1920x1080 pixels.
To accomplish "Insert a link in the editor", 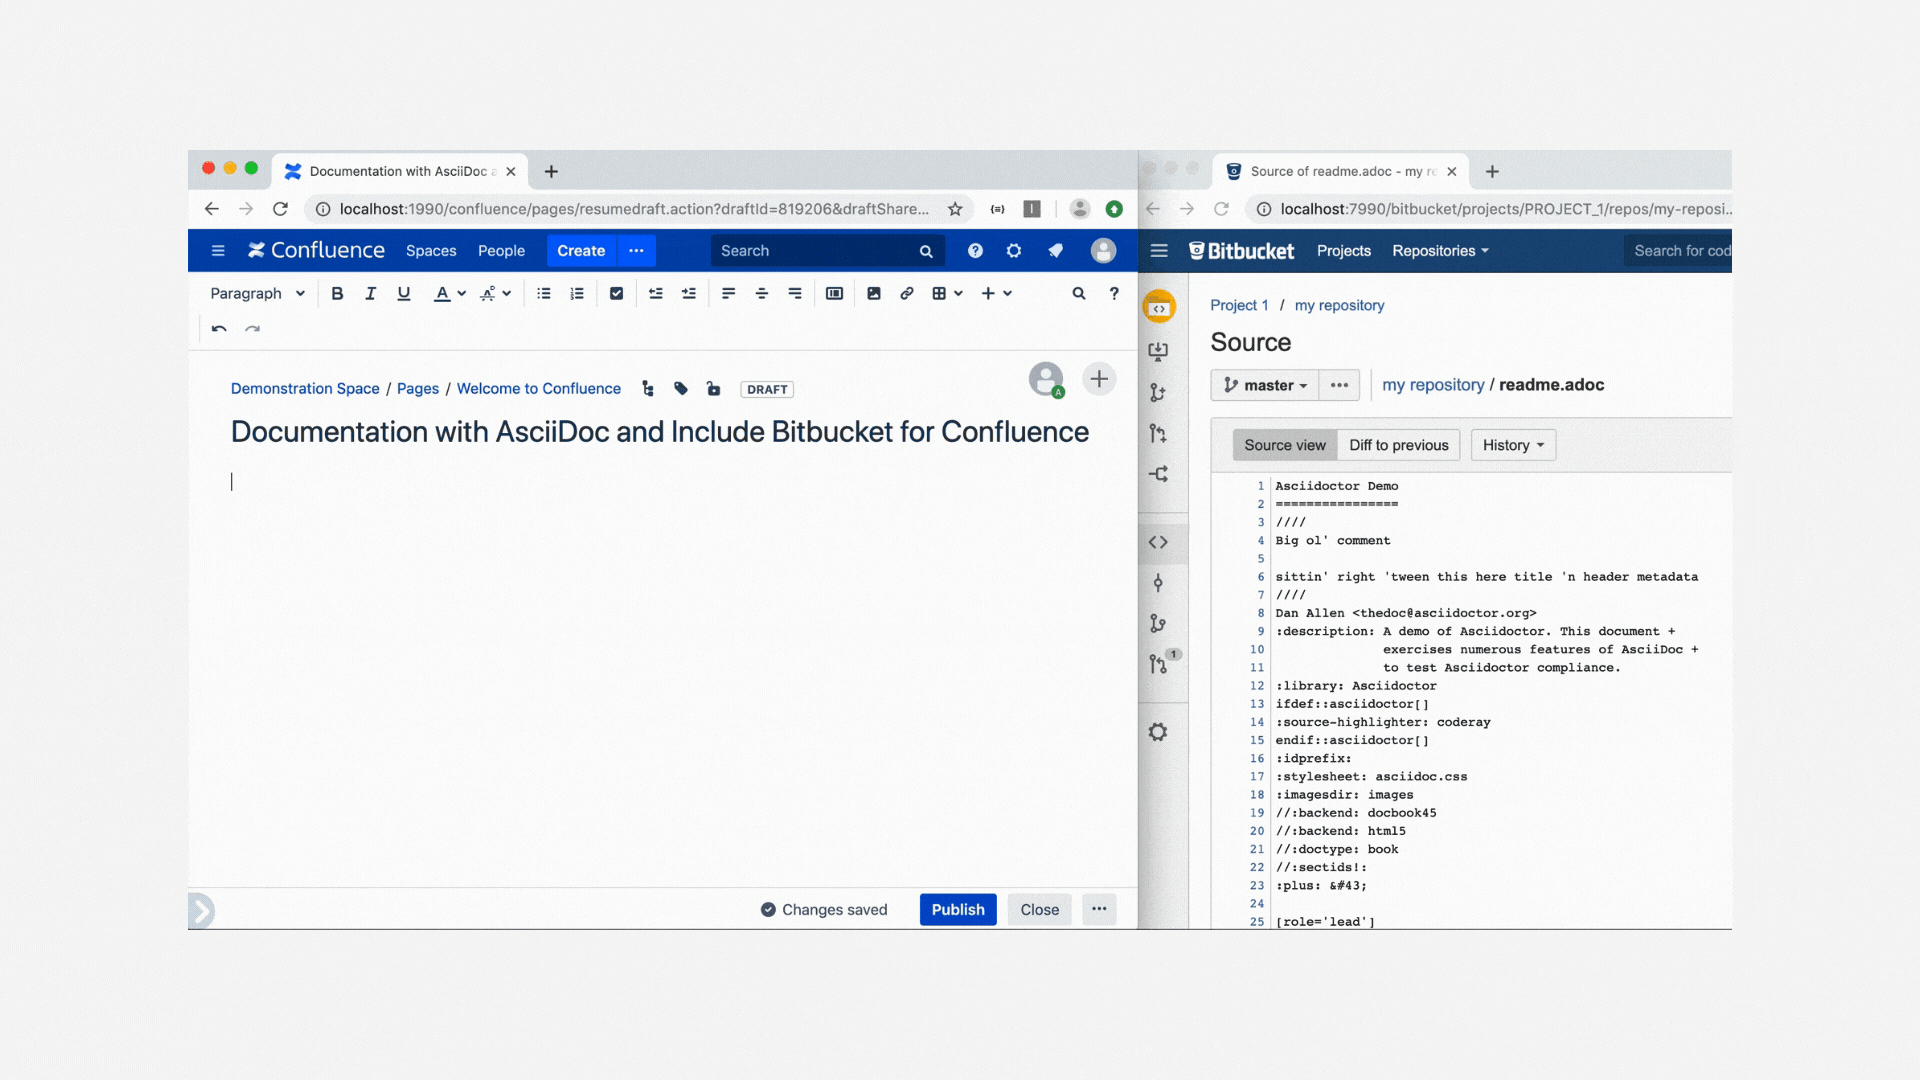I will point(906,293).
